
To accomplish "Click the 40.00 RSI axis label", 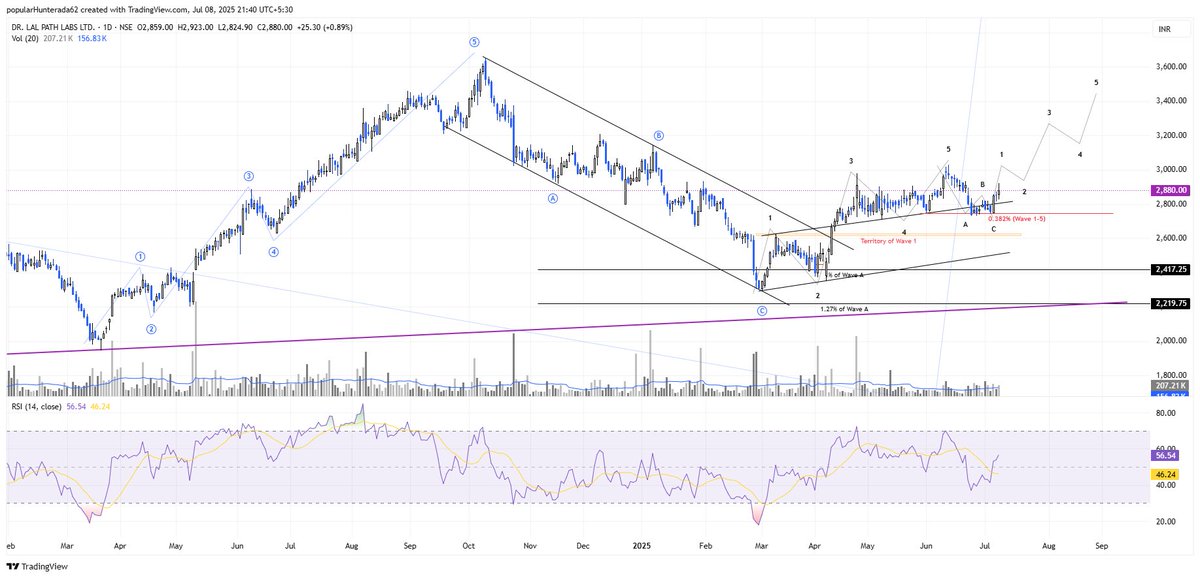I will click(x=1165, y=485).
